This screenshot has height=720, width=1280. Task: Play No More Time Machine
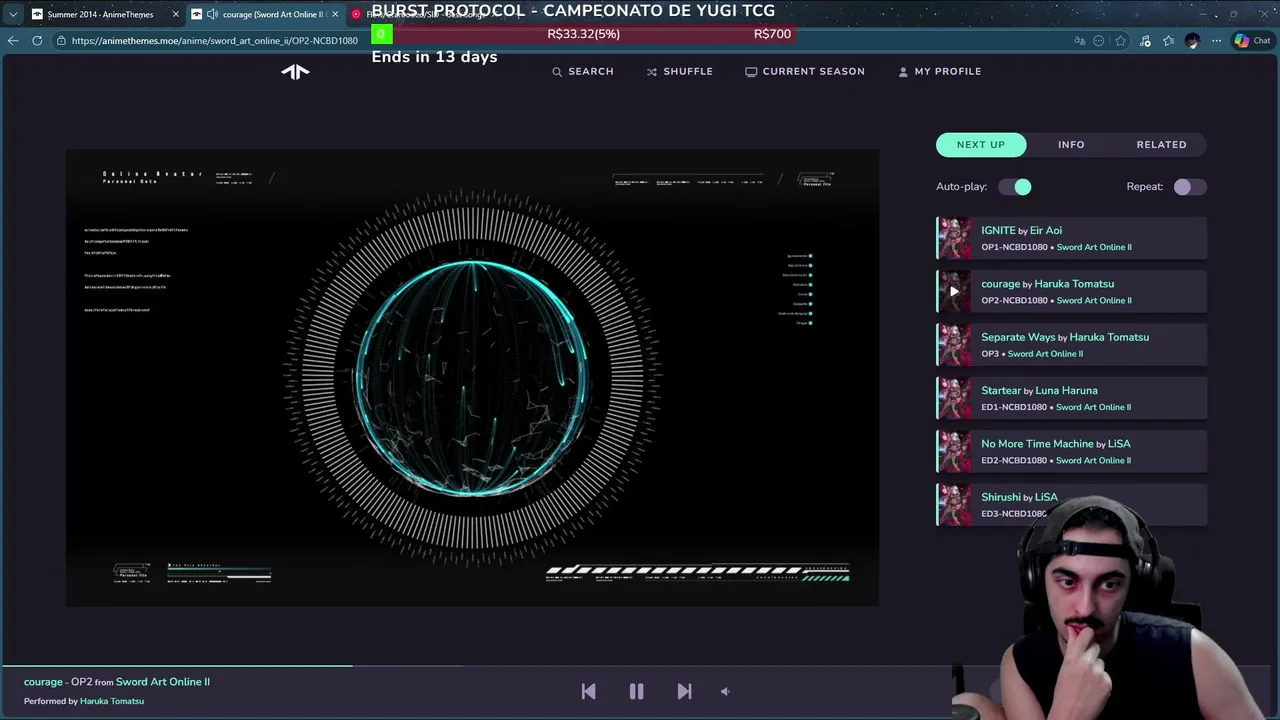point(1072,452)
